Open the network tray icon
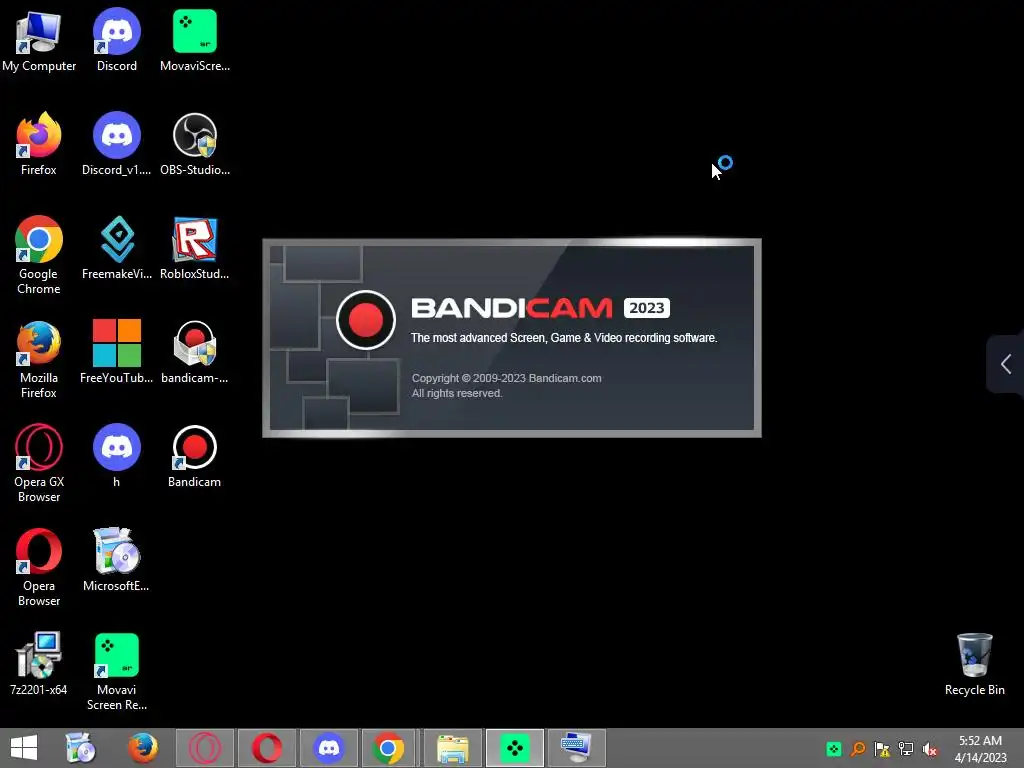This screenshot has height=768, width=1024. pyautogui.click(x=906, y=749)
